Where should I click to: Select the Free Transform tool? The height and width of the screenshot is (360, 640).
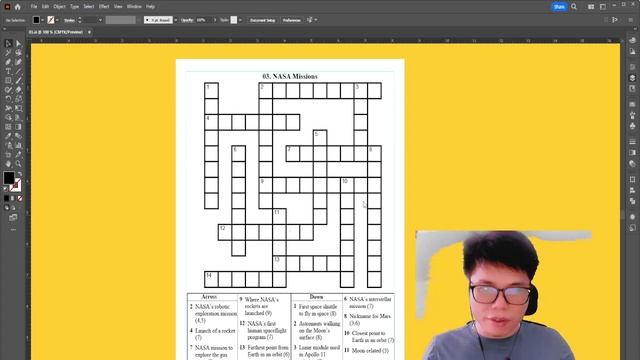pos(18,108)
